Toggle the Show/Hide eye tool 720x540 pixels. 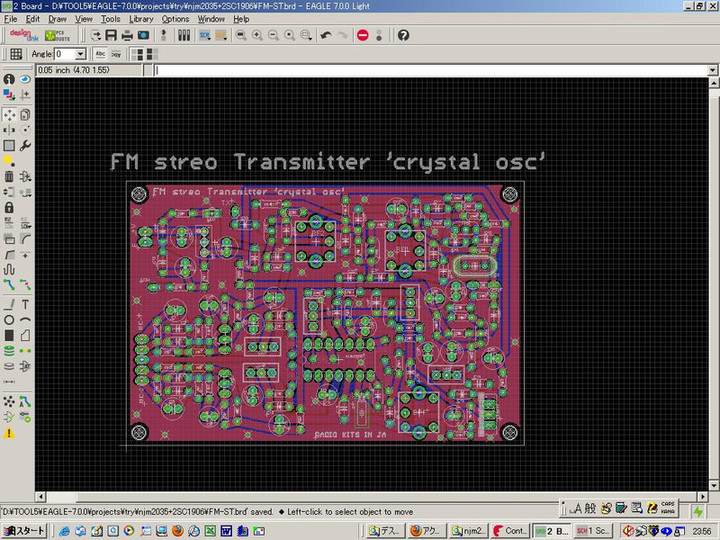[25, 79]
